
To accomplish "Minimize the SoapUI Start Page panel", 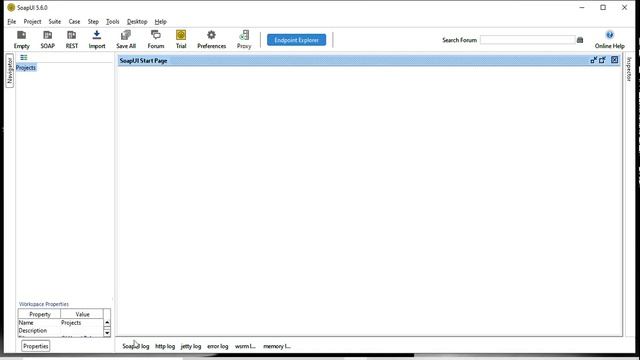I will tap(593, 60).
